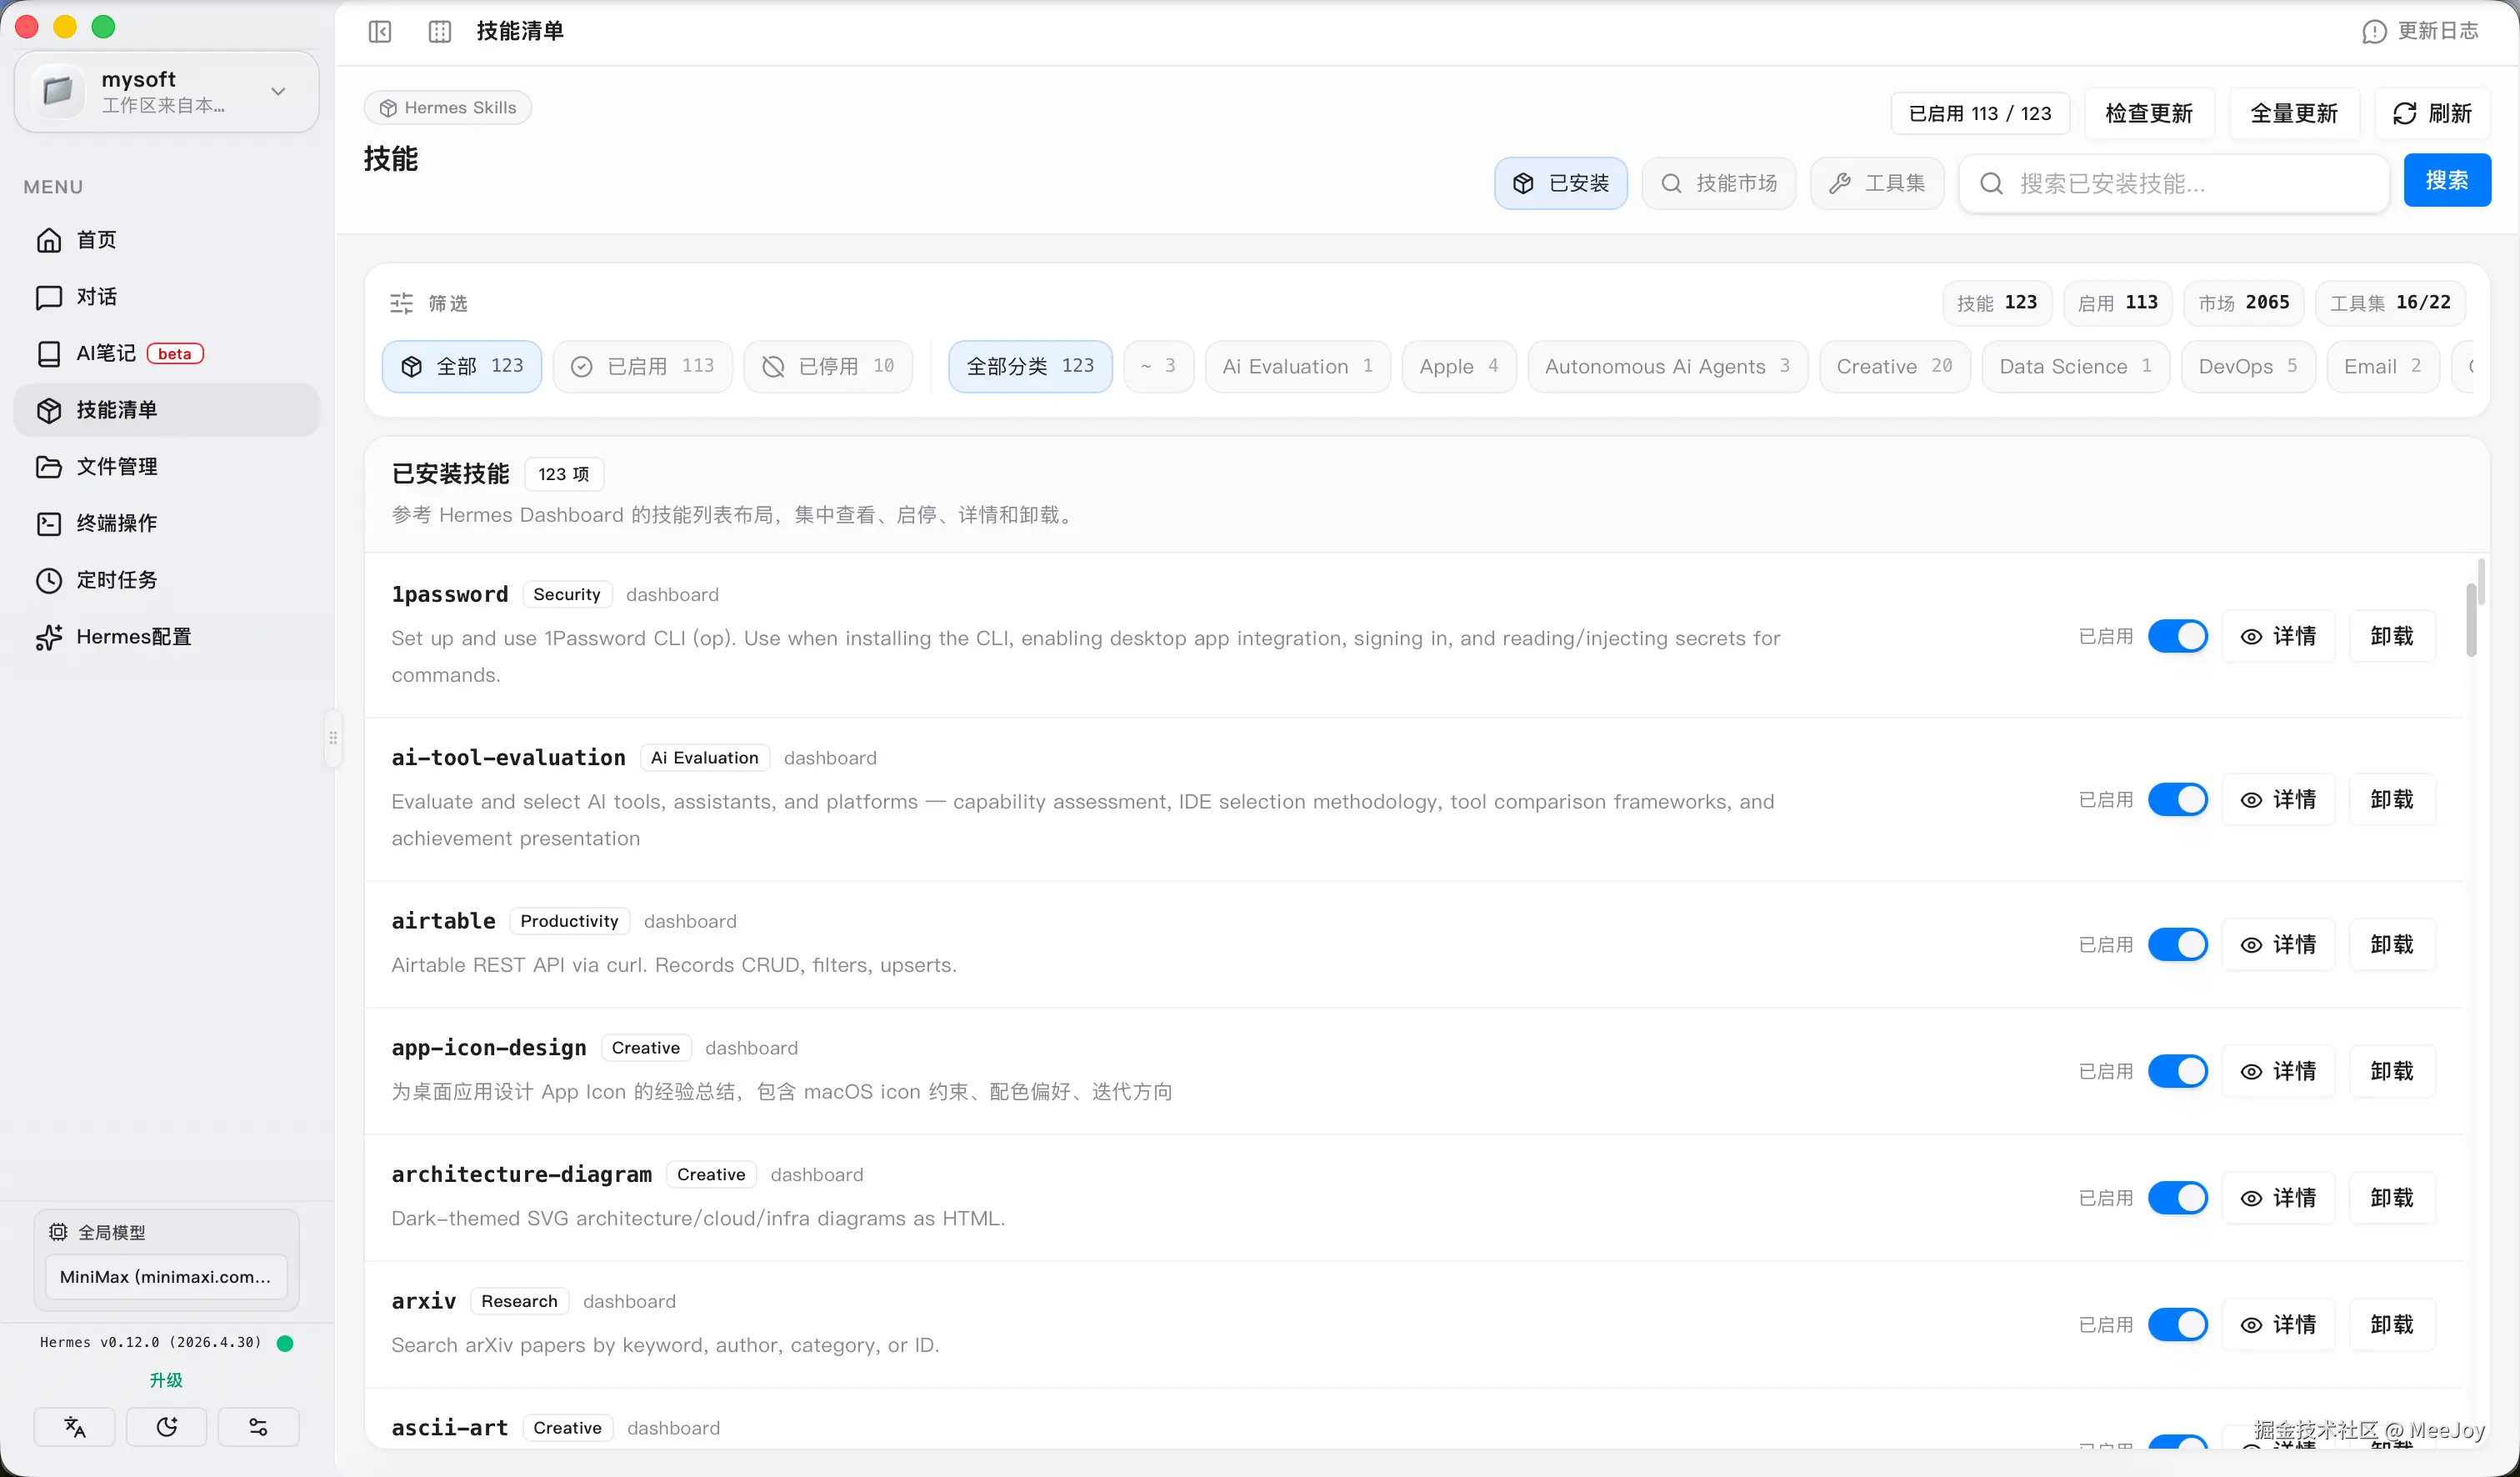Click the mysoft workspace folder icon
Screen dimensions: 2520x1477
click(58, 92)
